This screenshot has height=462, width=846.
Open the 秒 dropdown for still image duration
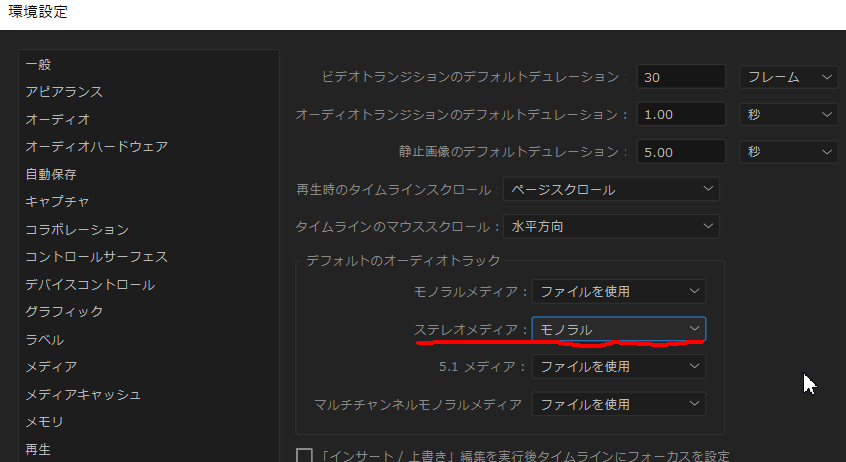[x=789, y=152]
